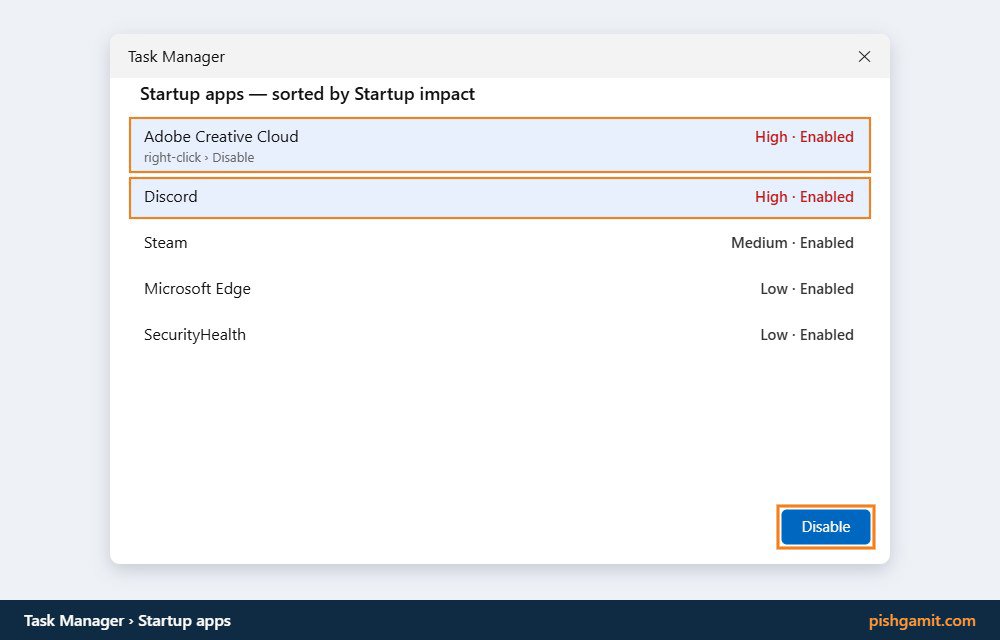Click the 'Task Manager › Startup apps' caption

[128, 621]
